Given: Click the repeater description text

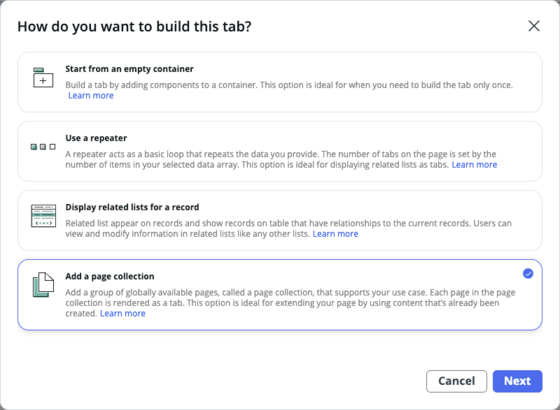Looking at the screenshot, I should pos(281,159).
